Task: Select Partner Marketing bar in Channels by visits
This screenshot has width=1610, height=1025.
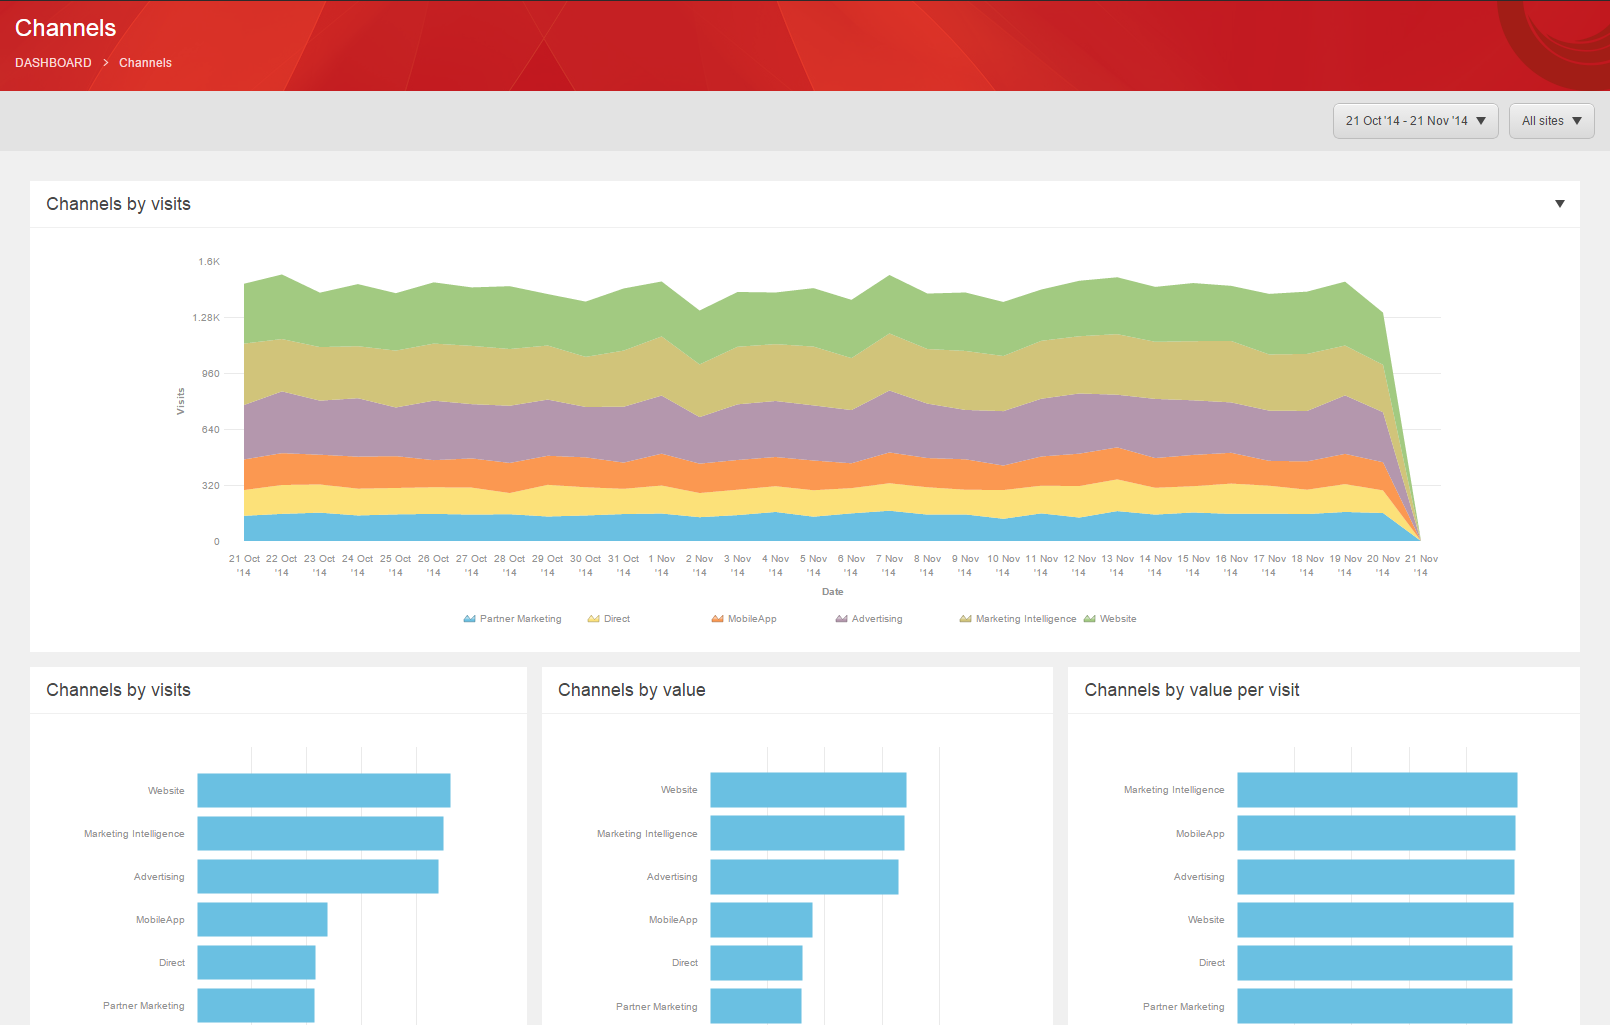Action: click(256, 1005)
